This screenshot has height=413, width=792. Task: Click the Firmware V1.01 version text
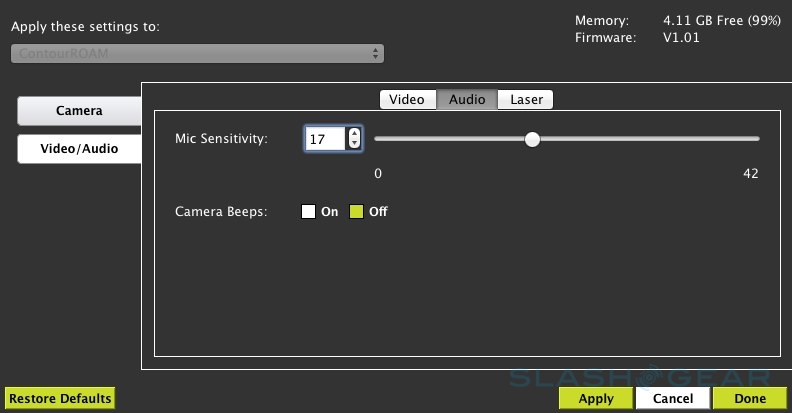pyautogui.click(x=683, y=38)
